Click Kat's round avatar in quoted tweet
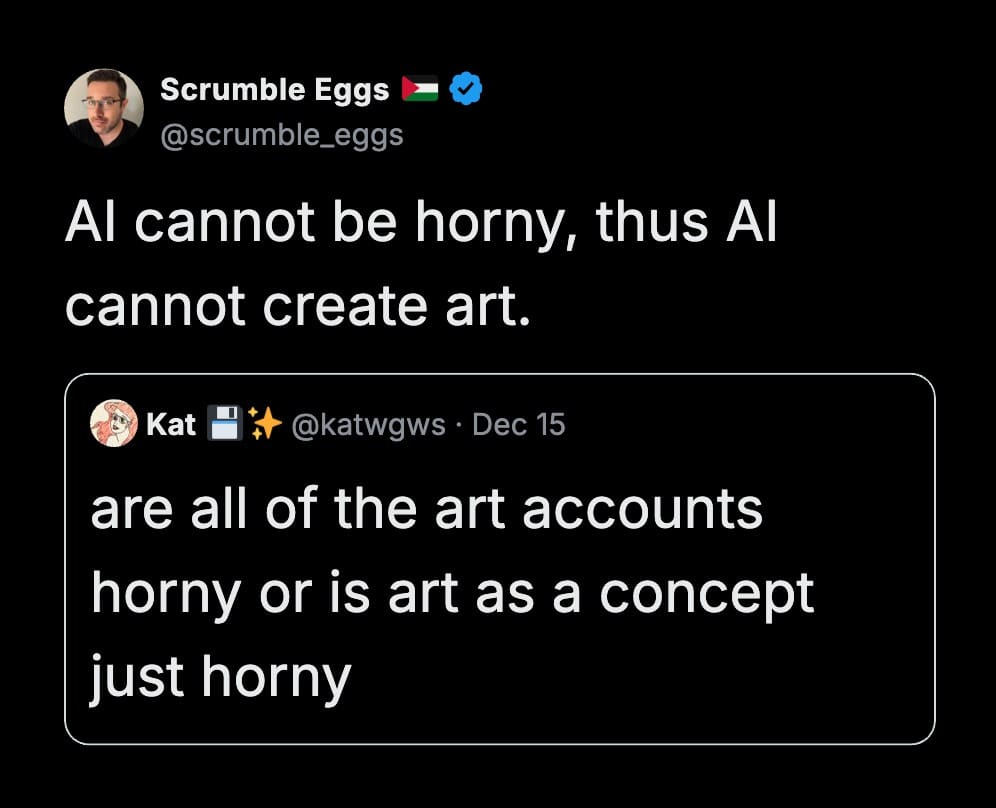 (113, 424)
